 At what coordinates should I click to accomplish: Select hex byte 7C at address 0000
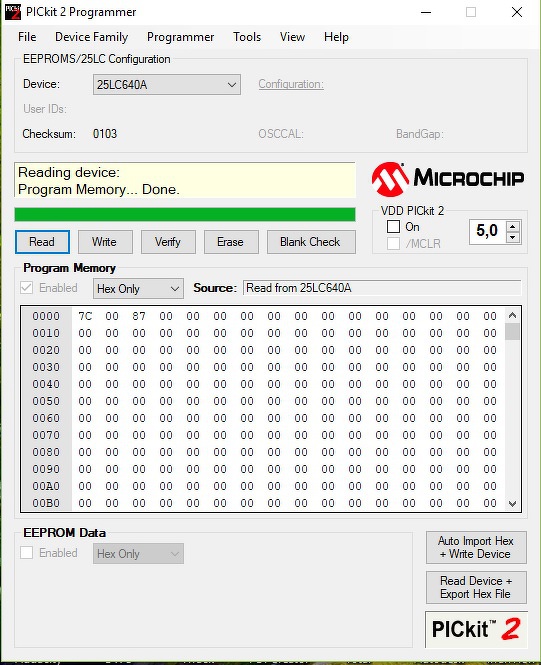(85, 316)
